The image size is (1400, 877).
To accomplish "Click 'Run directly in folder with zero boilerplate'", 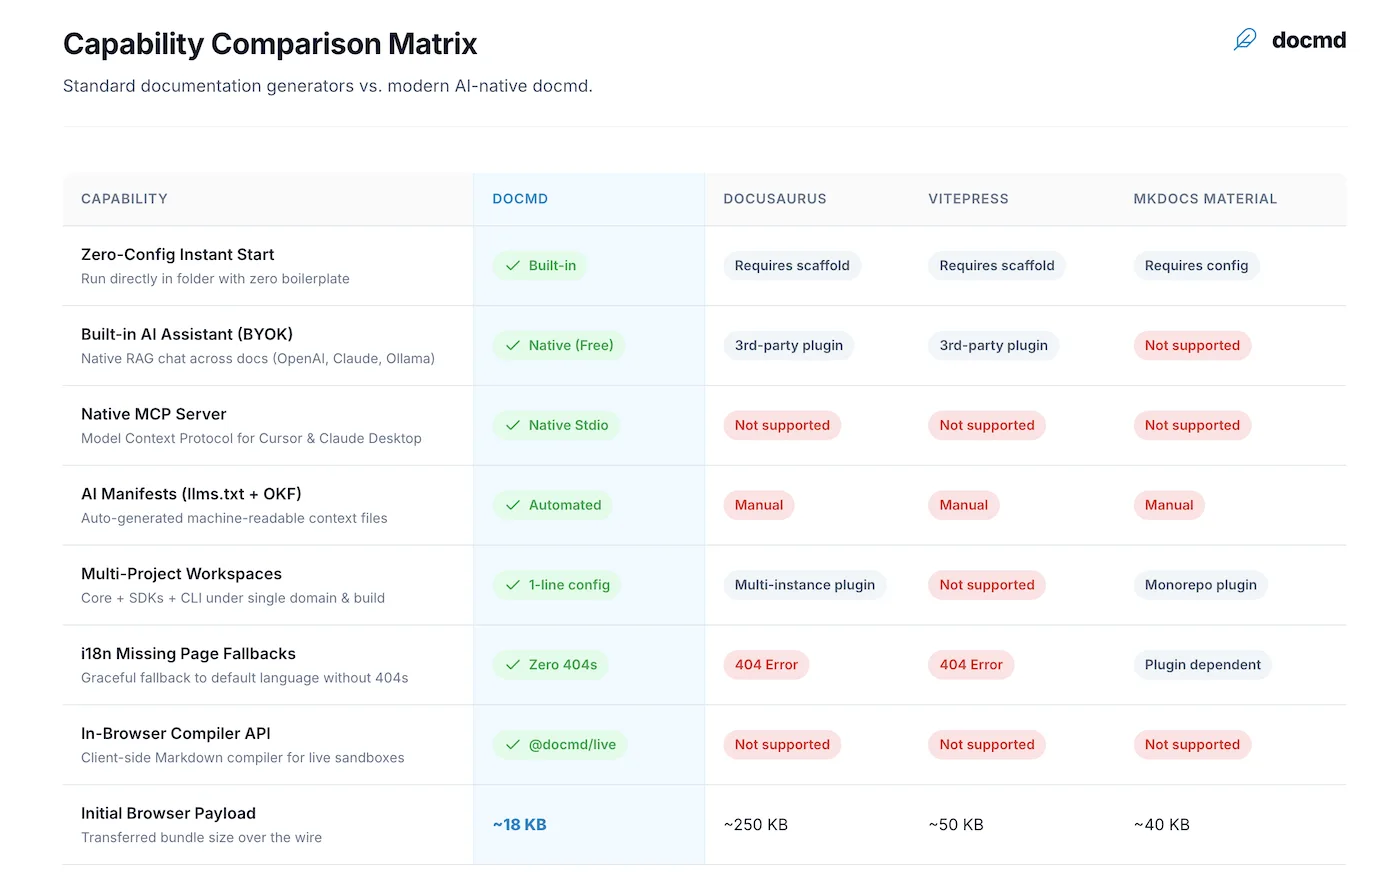I will 215,279.
